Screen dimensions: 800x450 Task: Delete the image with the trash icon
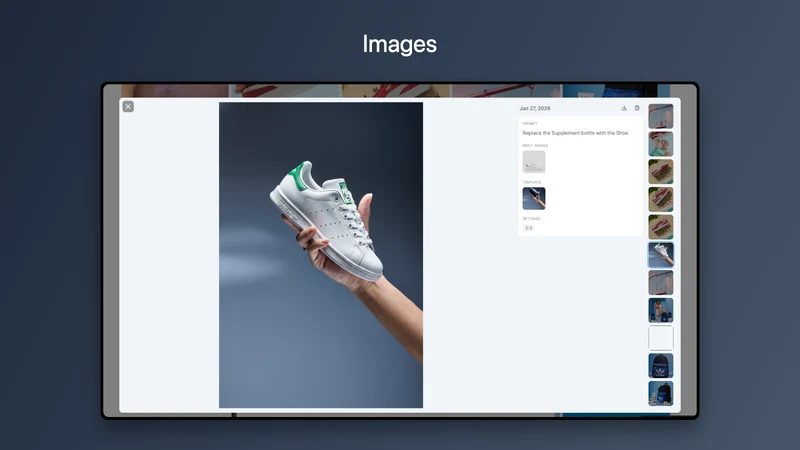click(637, 108)
